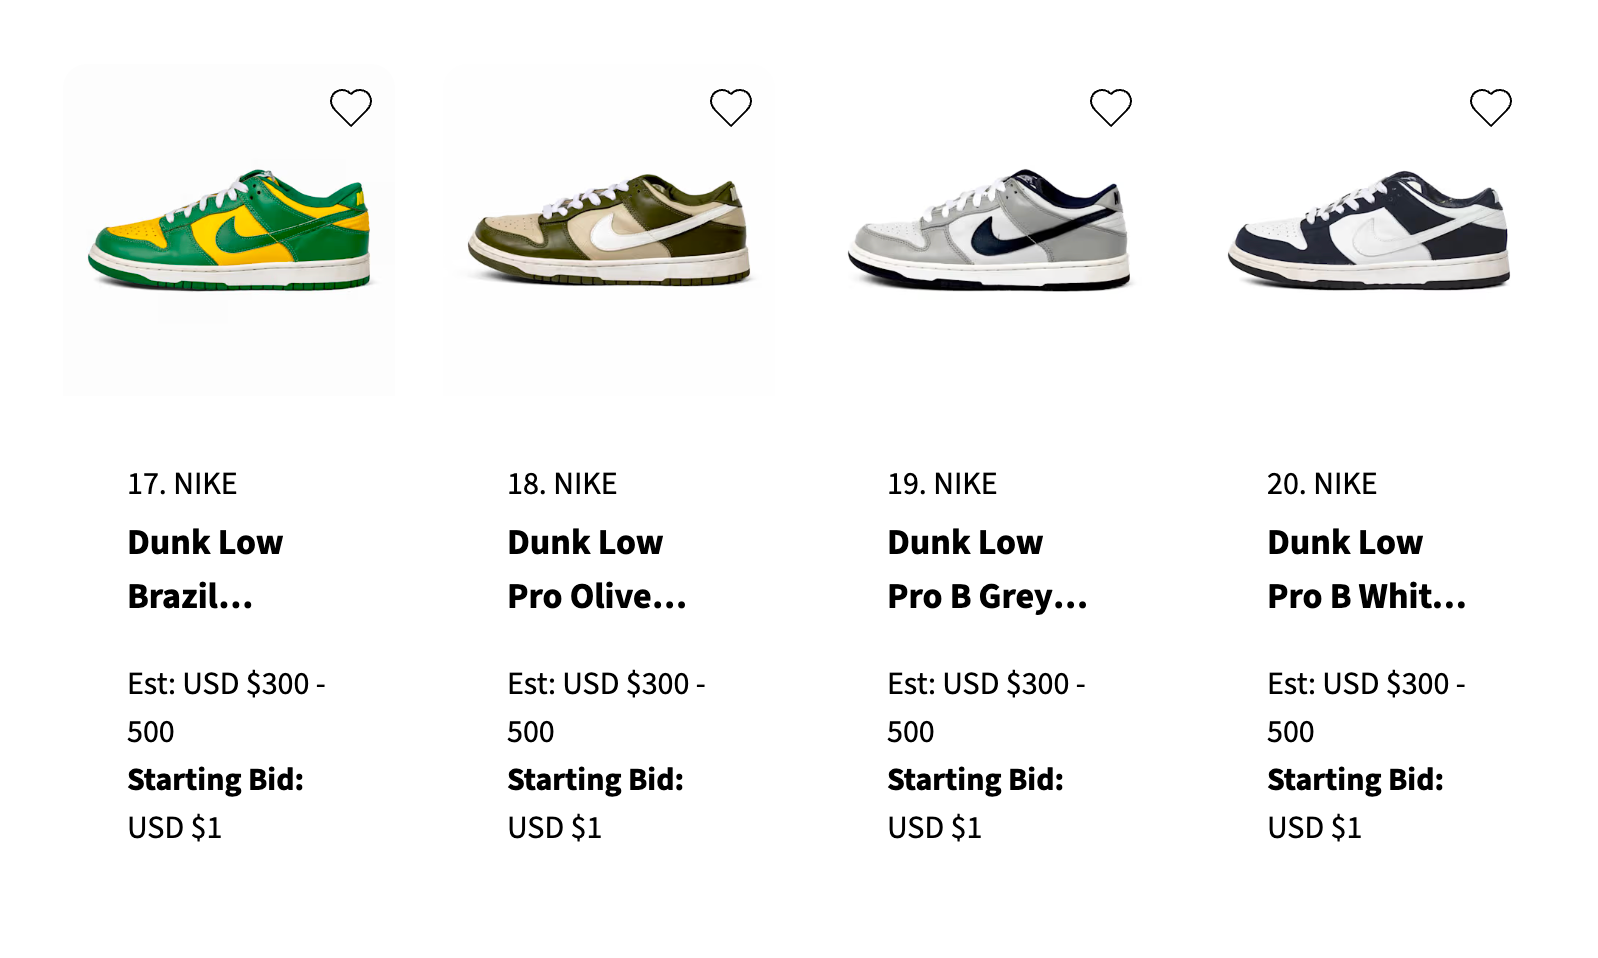The width and height of the screenshot is (1598, 958).
Task: Save Dunk Low Pro B Grey to favorites
Action: 1111,107
